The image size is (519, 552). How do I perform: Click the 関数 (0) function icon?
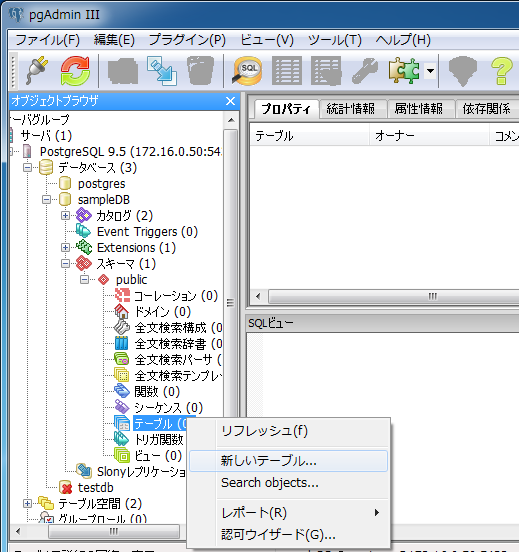[x=122, y=391]
